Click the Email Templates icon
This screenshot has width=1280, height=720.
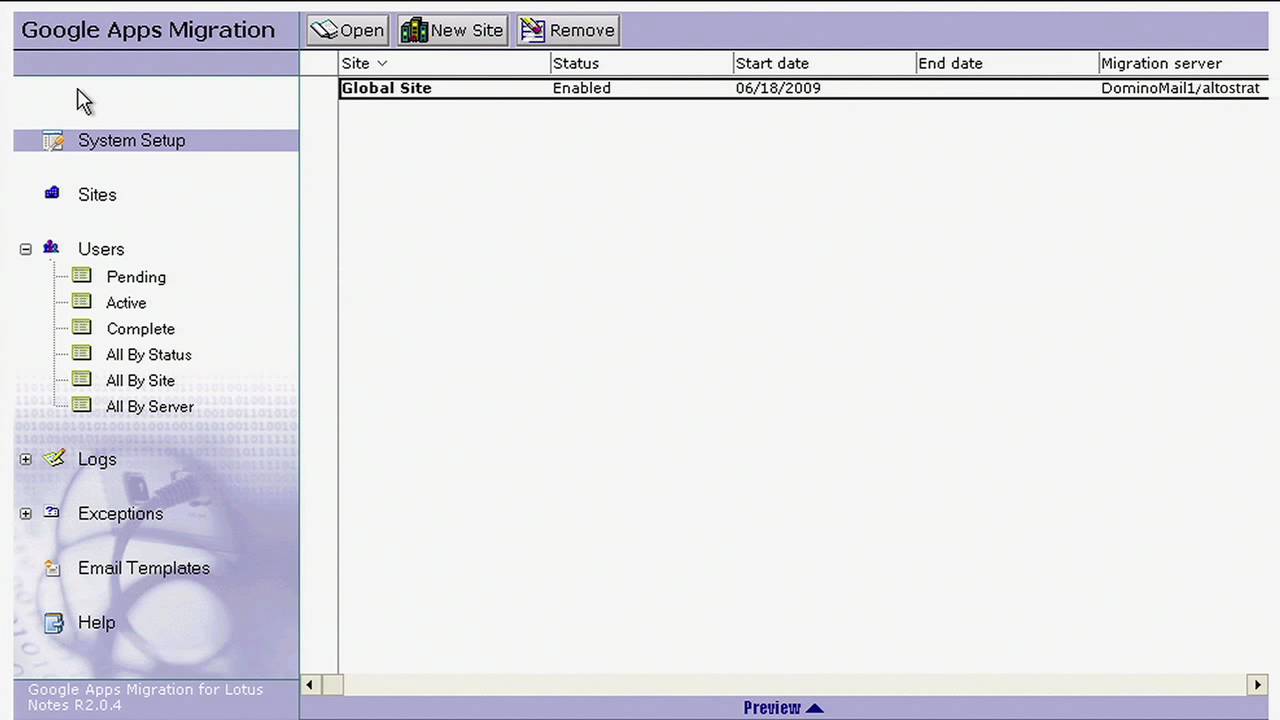pyautogui.click(x=52, y=567)
